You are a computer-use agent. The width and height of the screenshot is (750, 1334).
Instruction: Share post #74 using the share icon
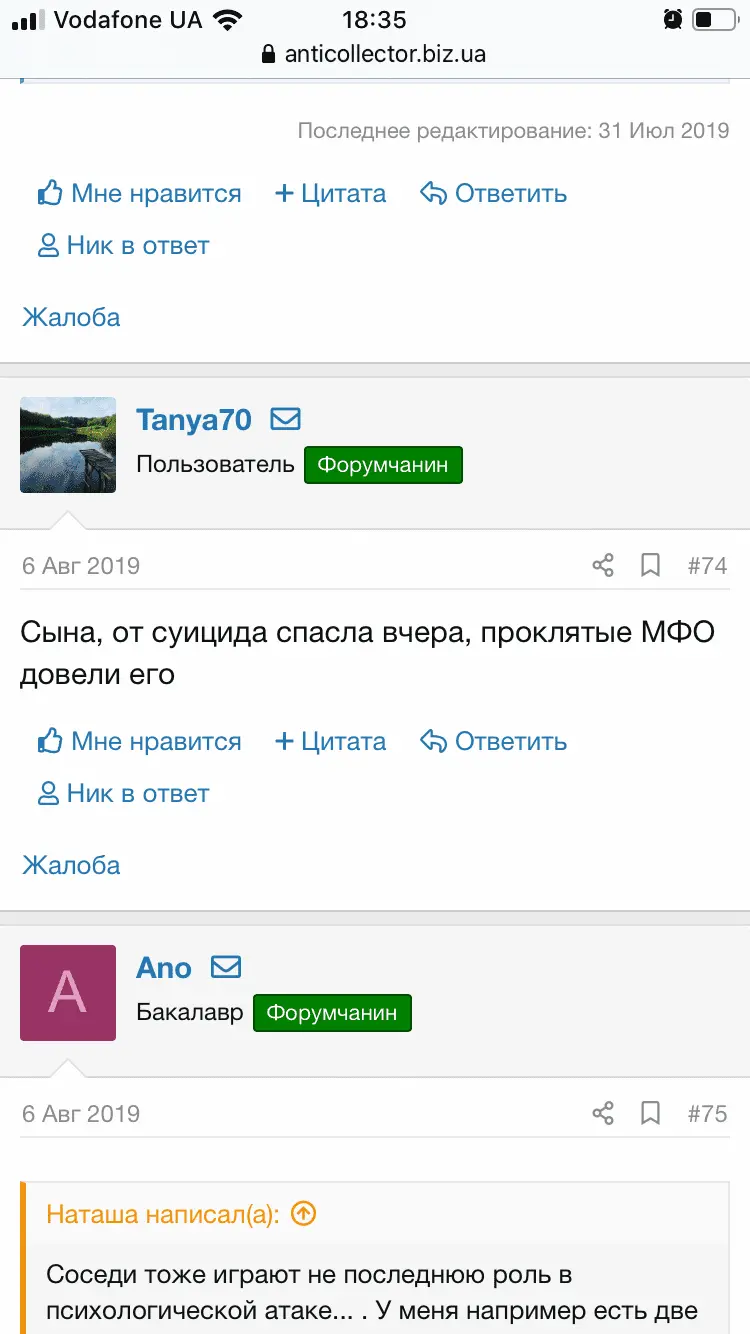pyautogui.click(x=603, y=564)
